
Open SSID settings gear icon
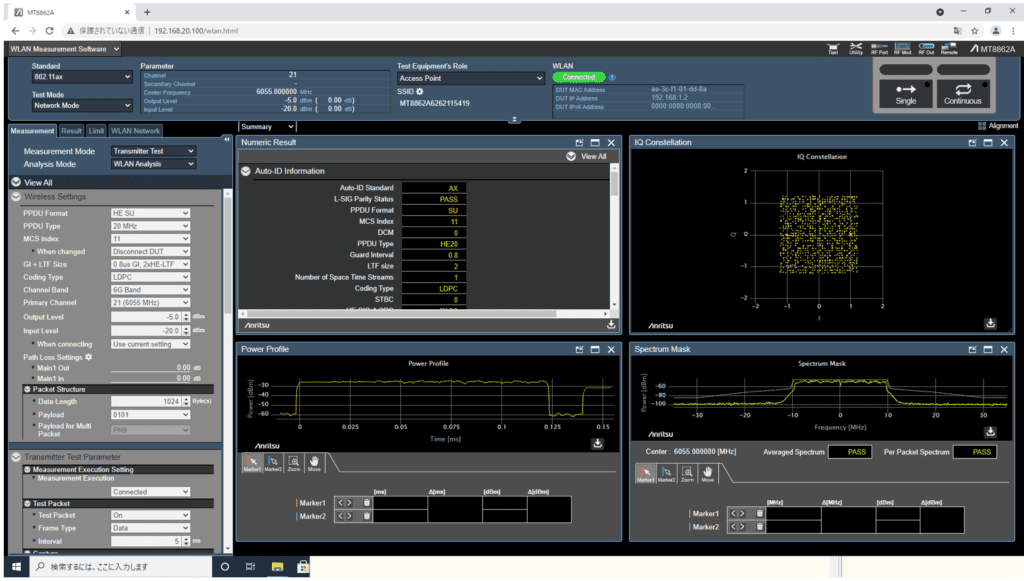click(420, 91)
